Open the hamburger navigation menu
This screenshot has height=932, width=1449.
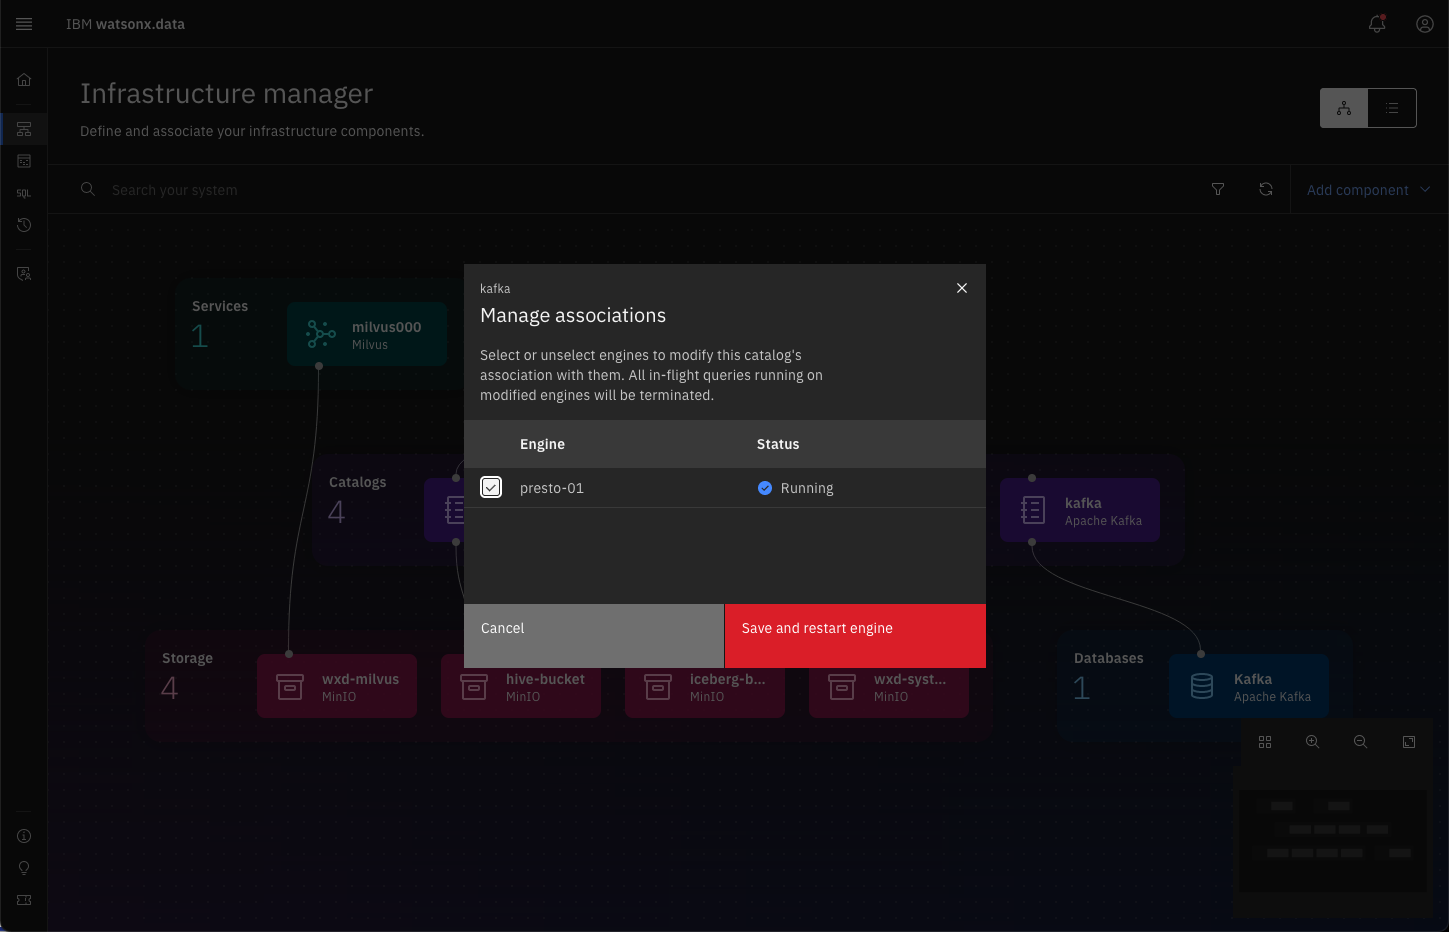coord(24,24)
